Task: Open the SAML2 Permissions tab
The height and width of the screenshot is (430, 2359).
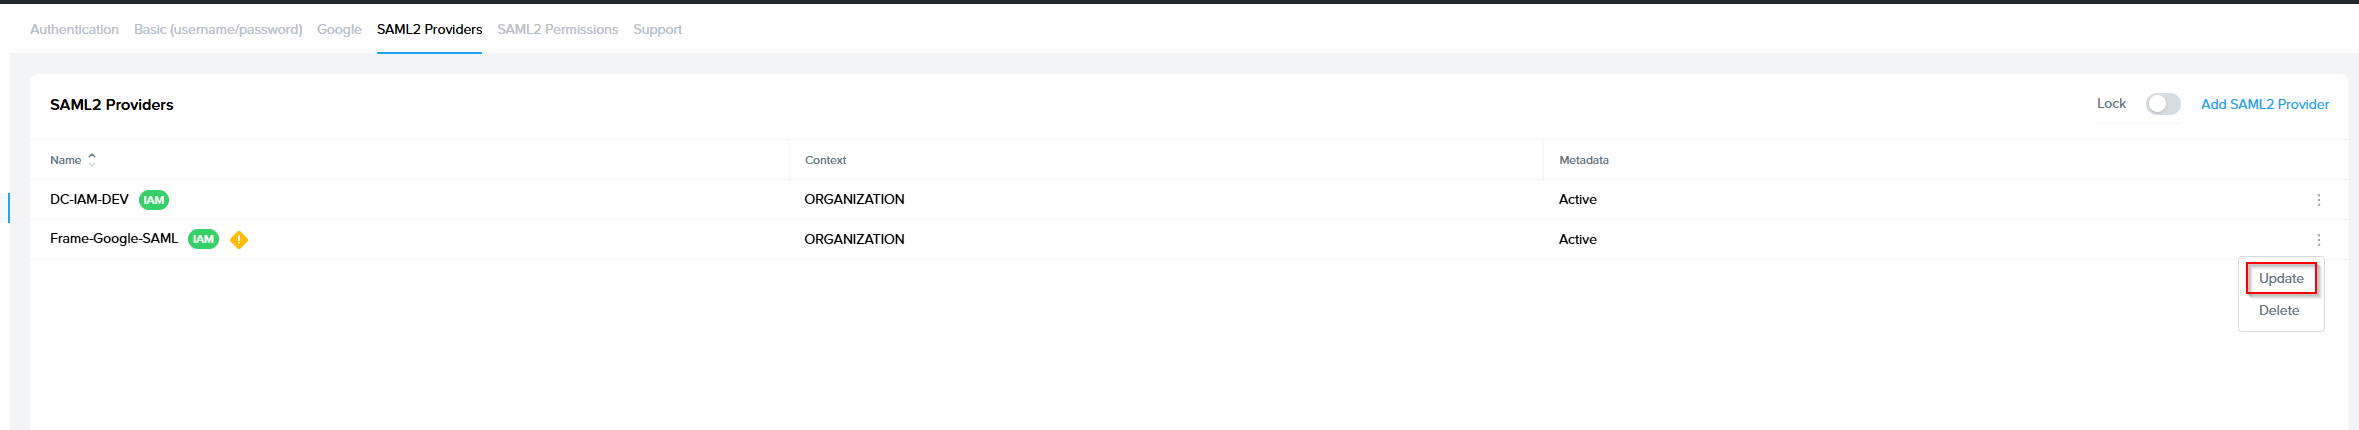Action: click(x=557, y=30)
